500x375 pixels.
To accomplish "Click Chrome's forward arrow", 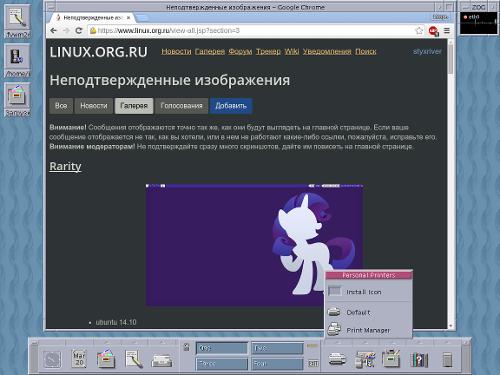I will (66, 31).
